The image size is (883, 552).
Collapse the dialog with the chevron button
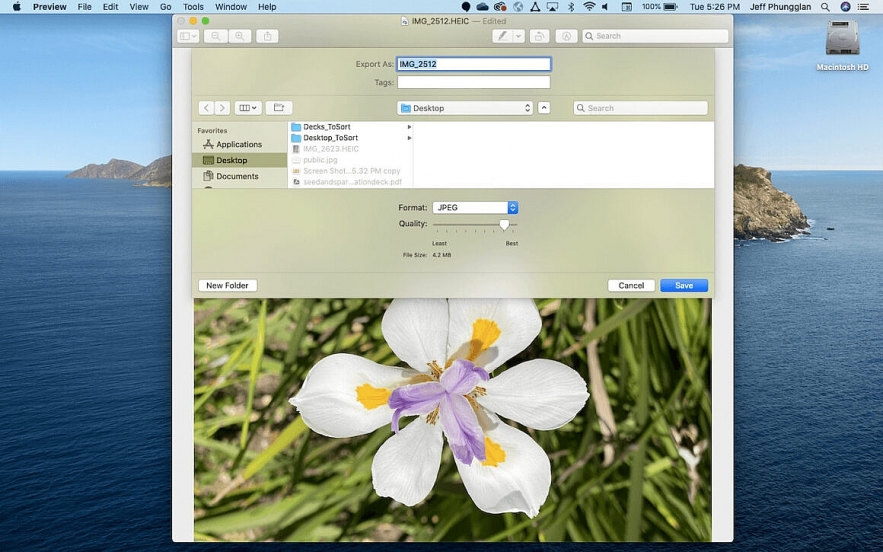click(544, 108)
